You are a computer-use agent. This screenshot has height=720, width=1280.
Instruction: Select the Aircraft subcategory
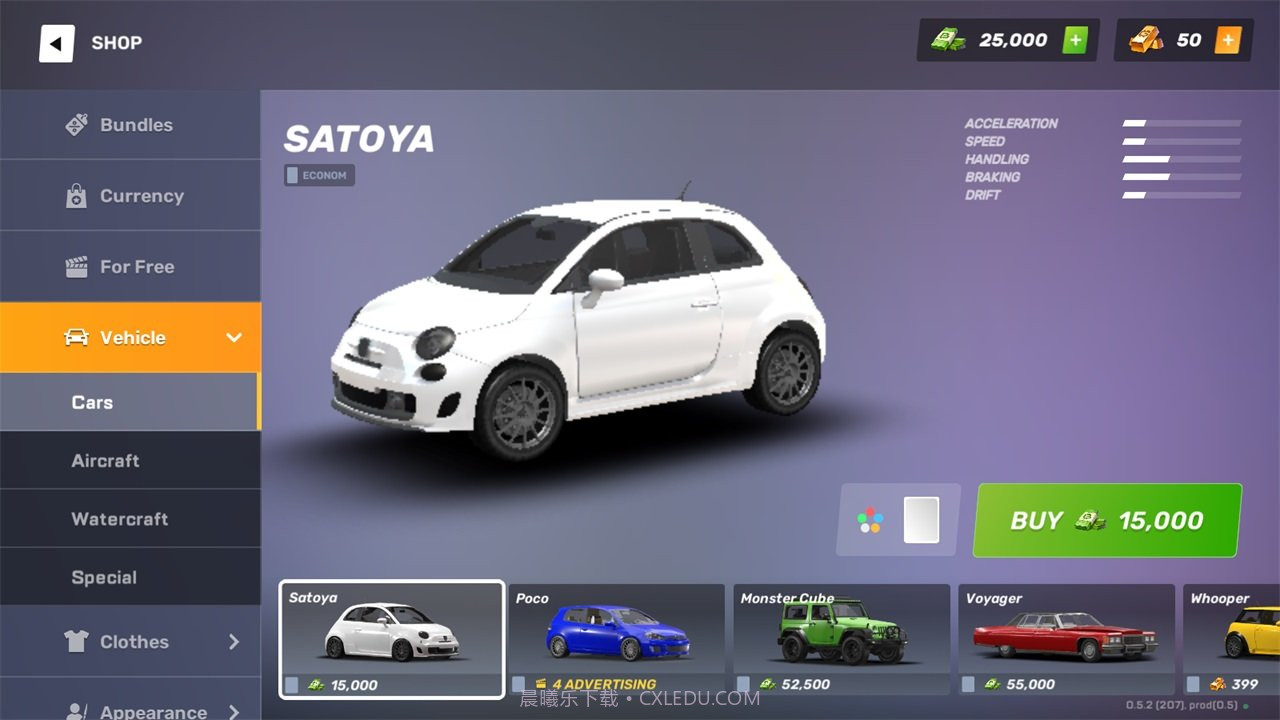[105, 461]
